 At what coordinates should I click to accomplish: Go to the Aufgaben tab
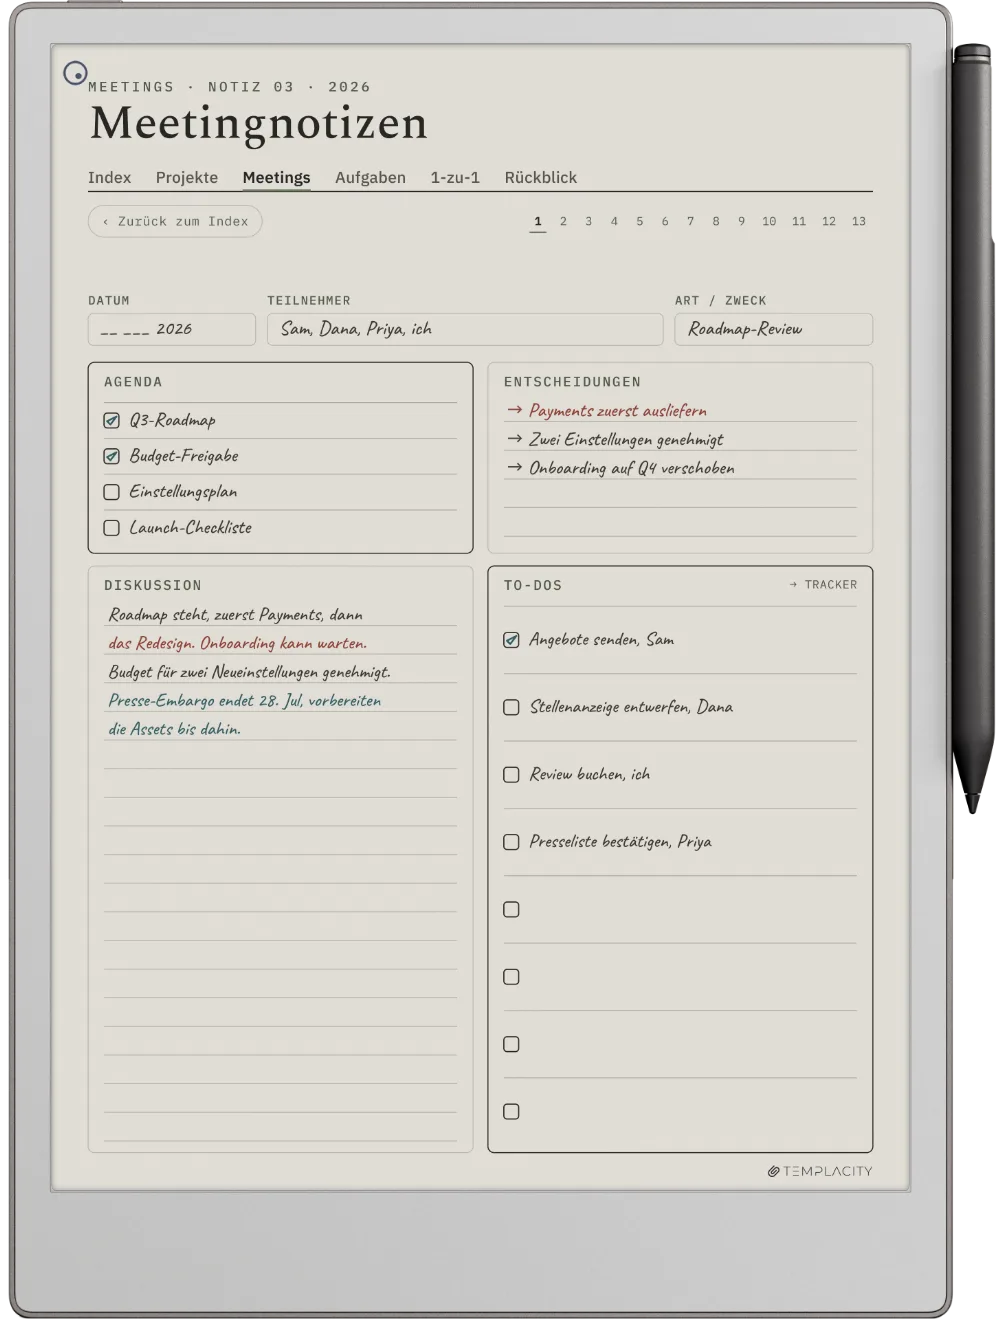point(370,177)
